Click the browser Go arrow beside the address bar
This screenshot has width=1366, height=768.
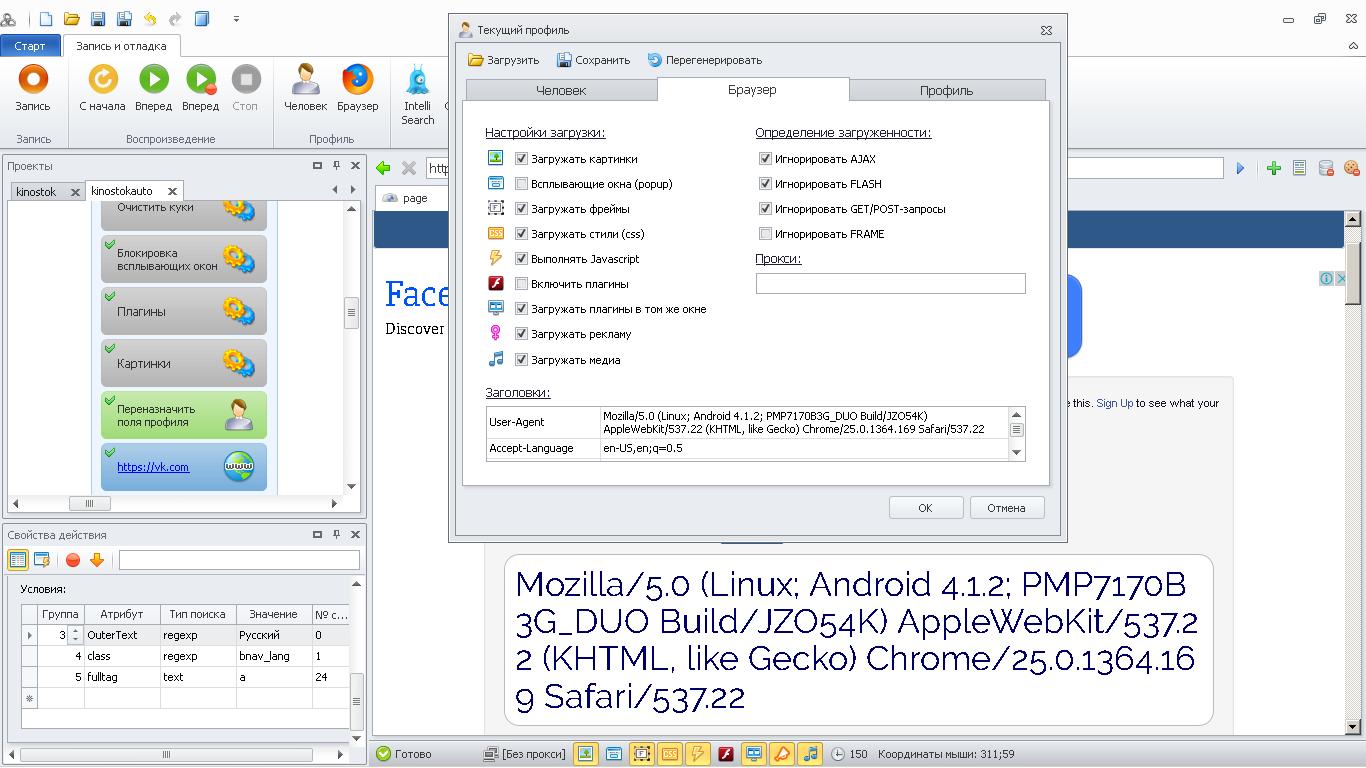point(1241,168)
